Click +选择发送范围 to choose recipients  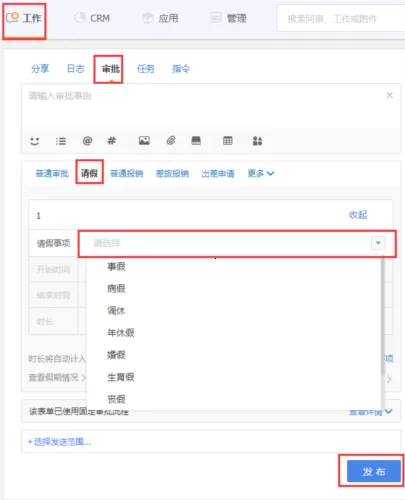[59, 442]
